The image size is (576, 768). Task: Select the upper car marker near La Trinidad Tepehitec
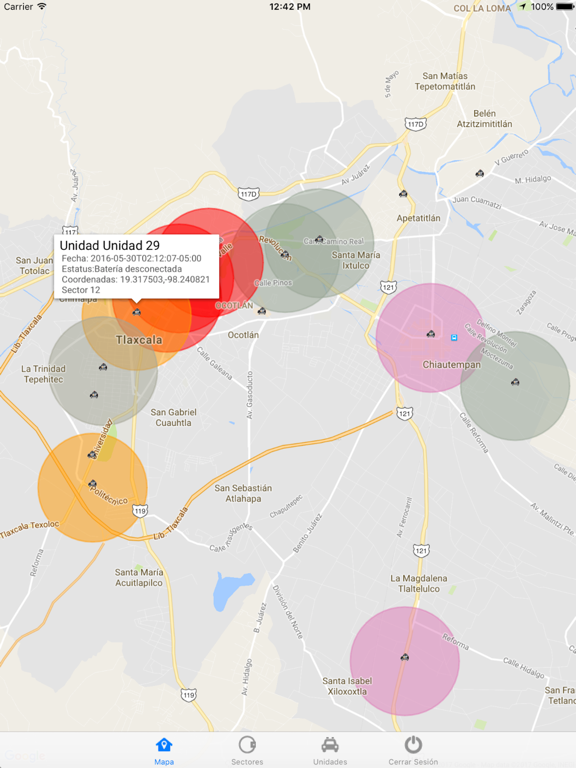pos(103,367)
